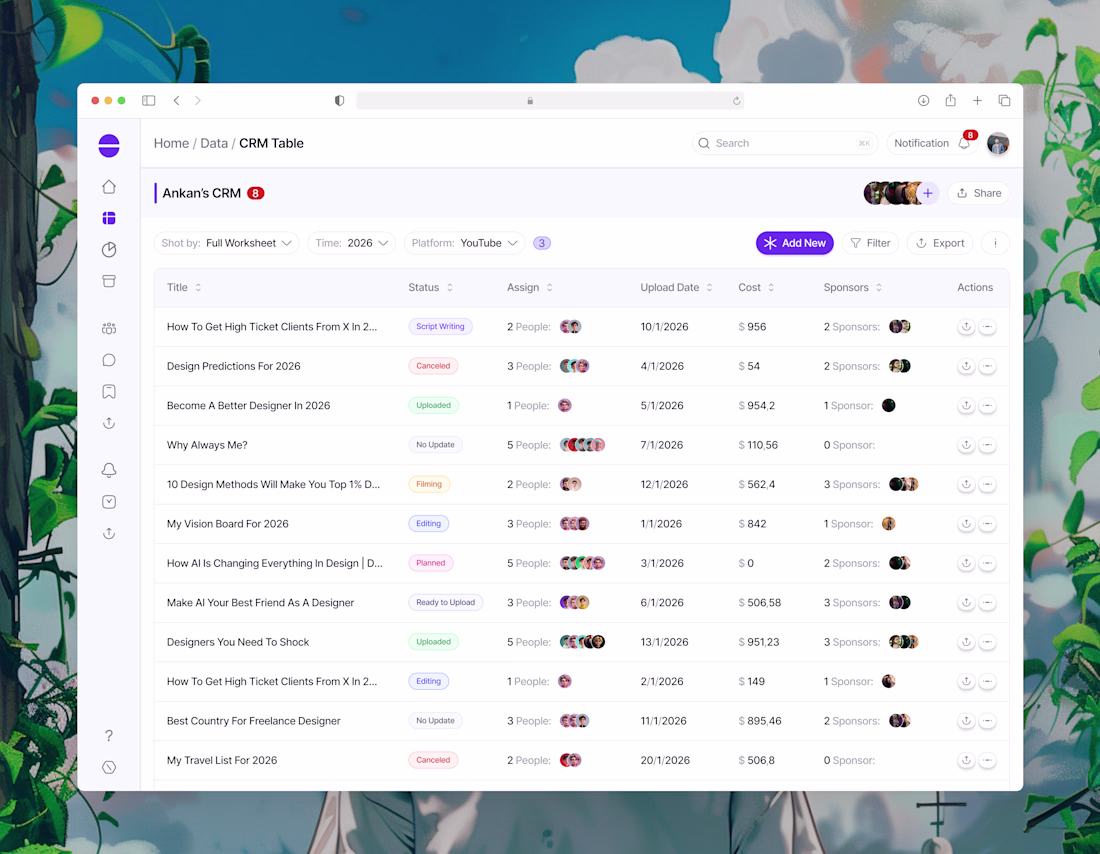Click the '3' filter count badge
Image resolution: width=1100 pixels, height=854 pixels.
542,243
